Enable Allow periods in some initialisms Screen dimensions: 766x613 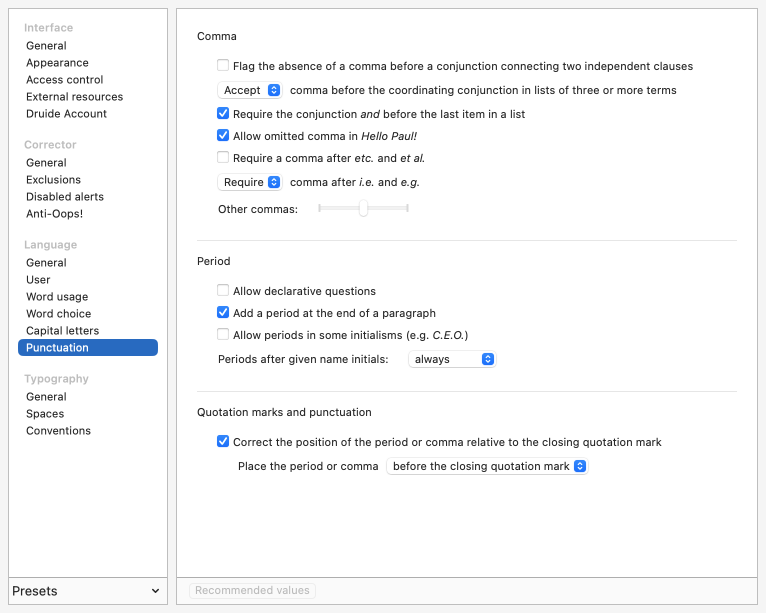click(223, 334)
